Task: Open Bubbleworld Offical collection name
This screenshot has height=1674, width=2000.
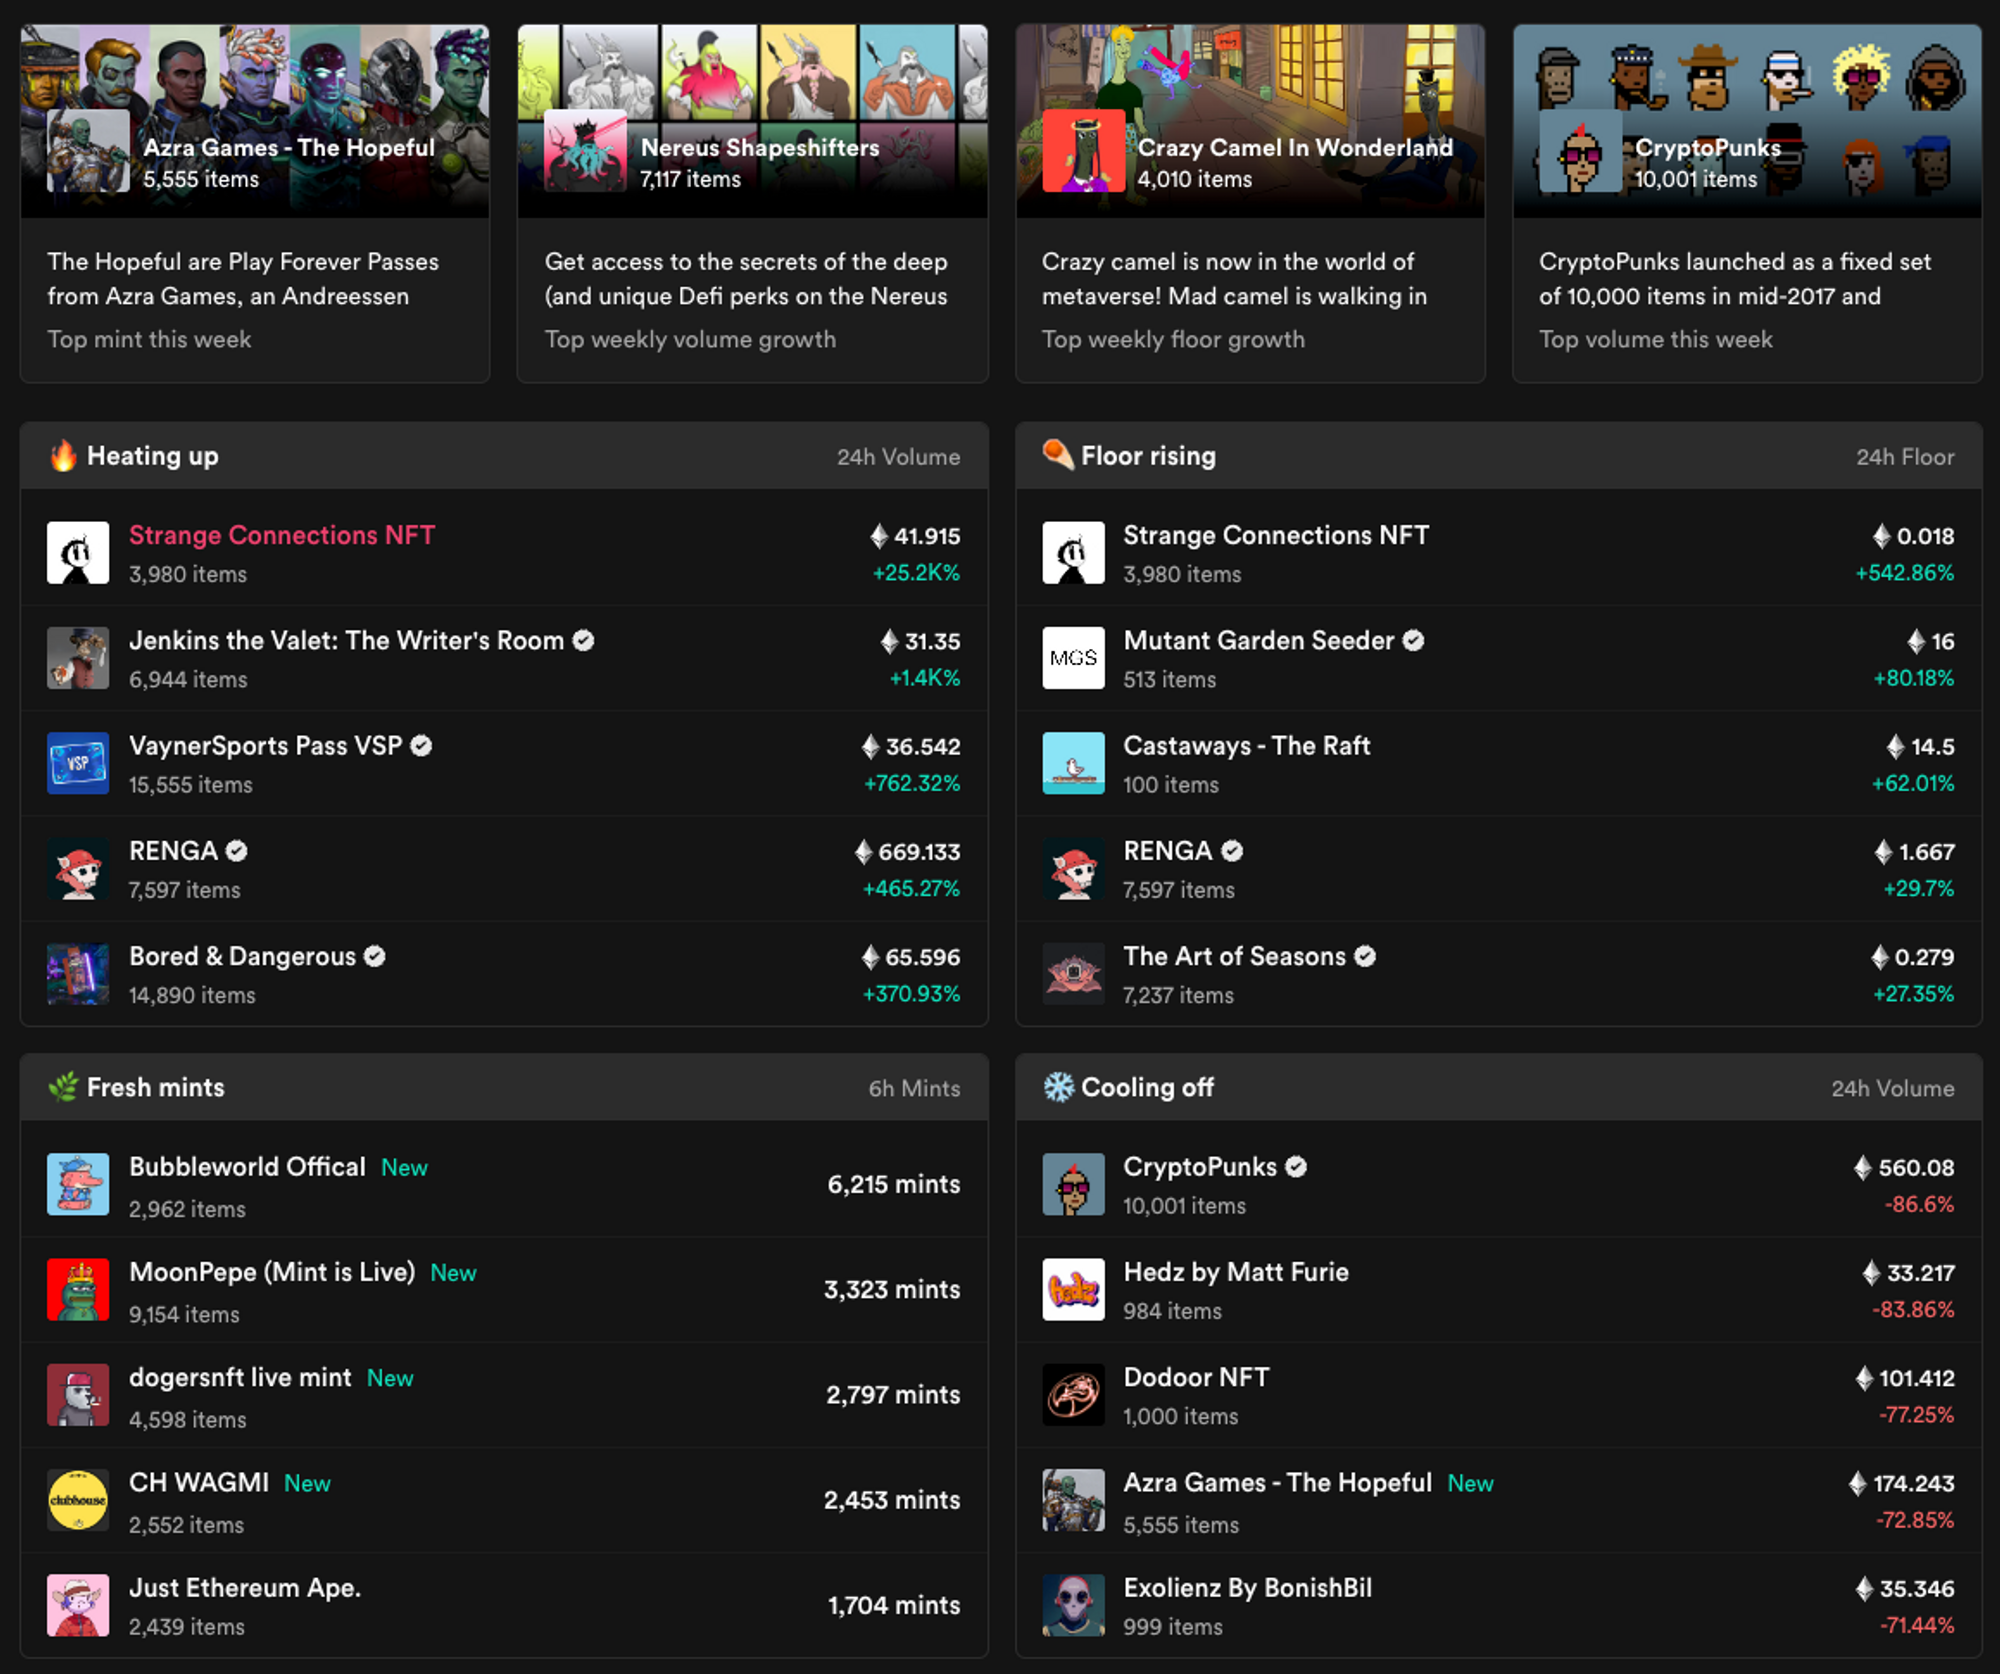Action: click(x=247, y=1167)
